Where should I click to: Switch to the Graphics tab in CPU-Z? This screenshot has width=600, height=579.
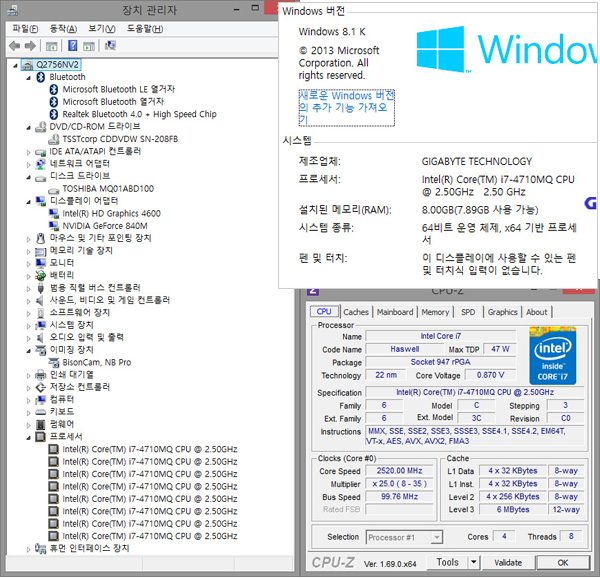pos(502,312)
